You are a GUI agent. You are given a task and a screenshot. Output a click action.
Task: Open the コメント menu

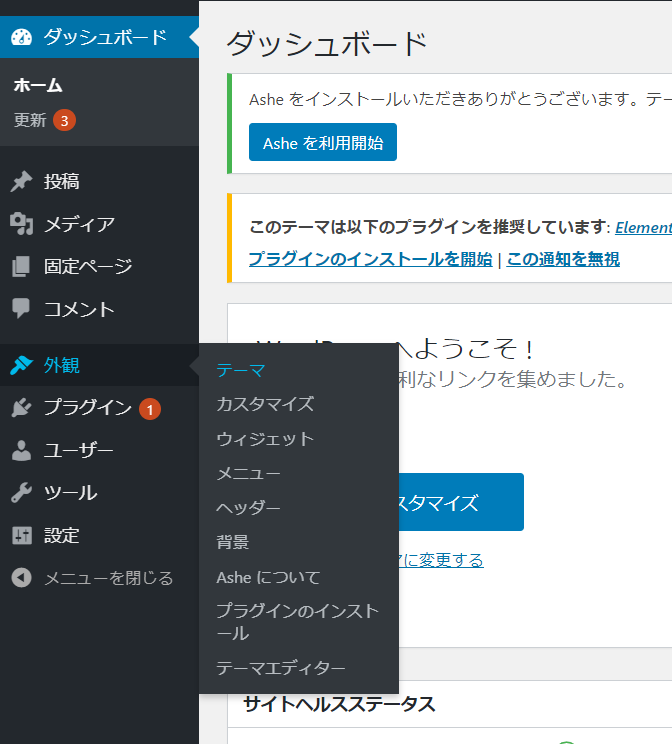point(99,309)
